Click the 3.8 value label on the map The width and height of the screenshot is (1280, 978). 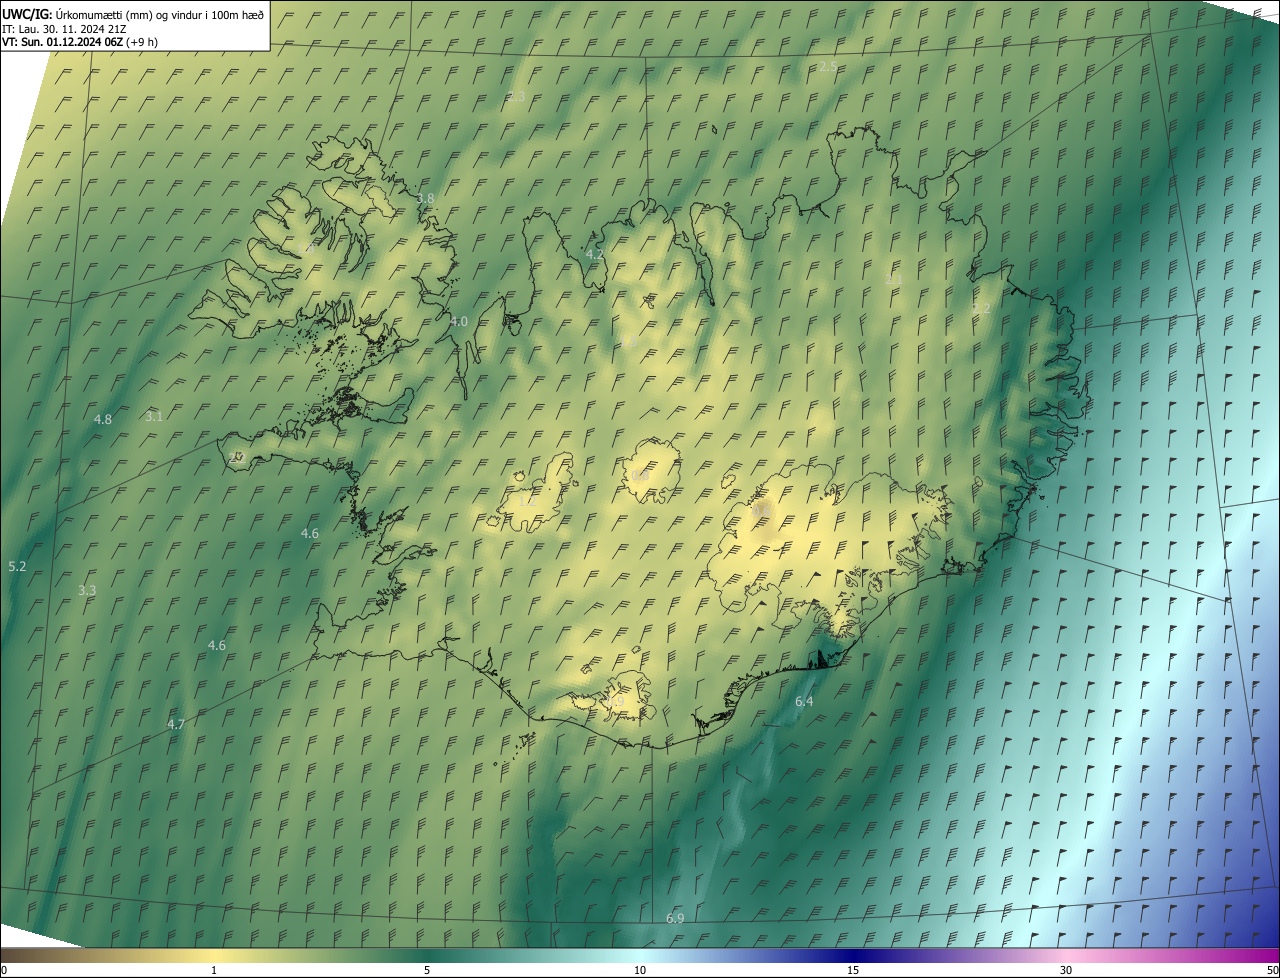point(425,198)
